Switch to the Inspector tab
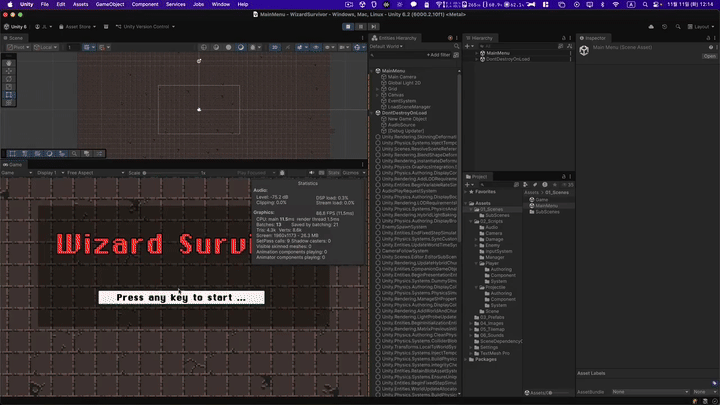Viewport: 720px width, 405px height. [x=595, y=37]
